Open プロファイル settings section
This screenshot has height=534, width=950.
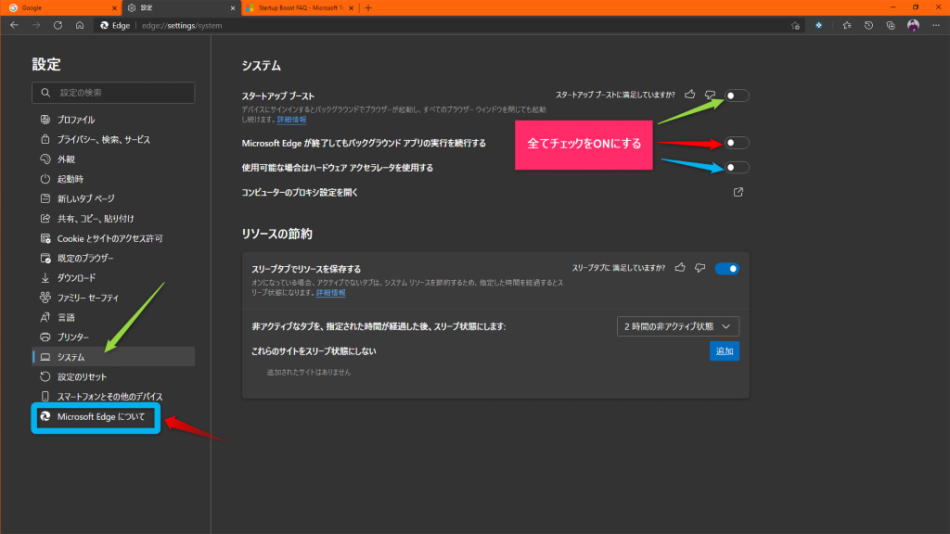coord(113,119)
